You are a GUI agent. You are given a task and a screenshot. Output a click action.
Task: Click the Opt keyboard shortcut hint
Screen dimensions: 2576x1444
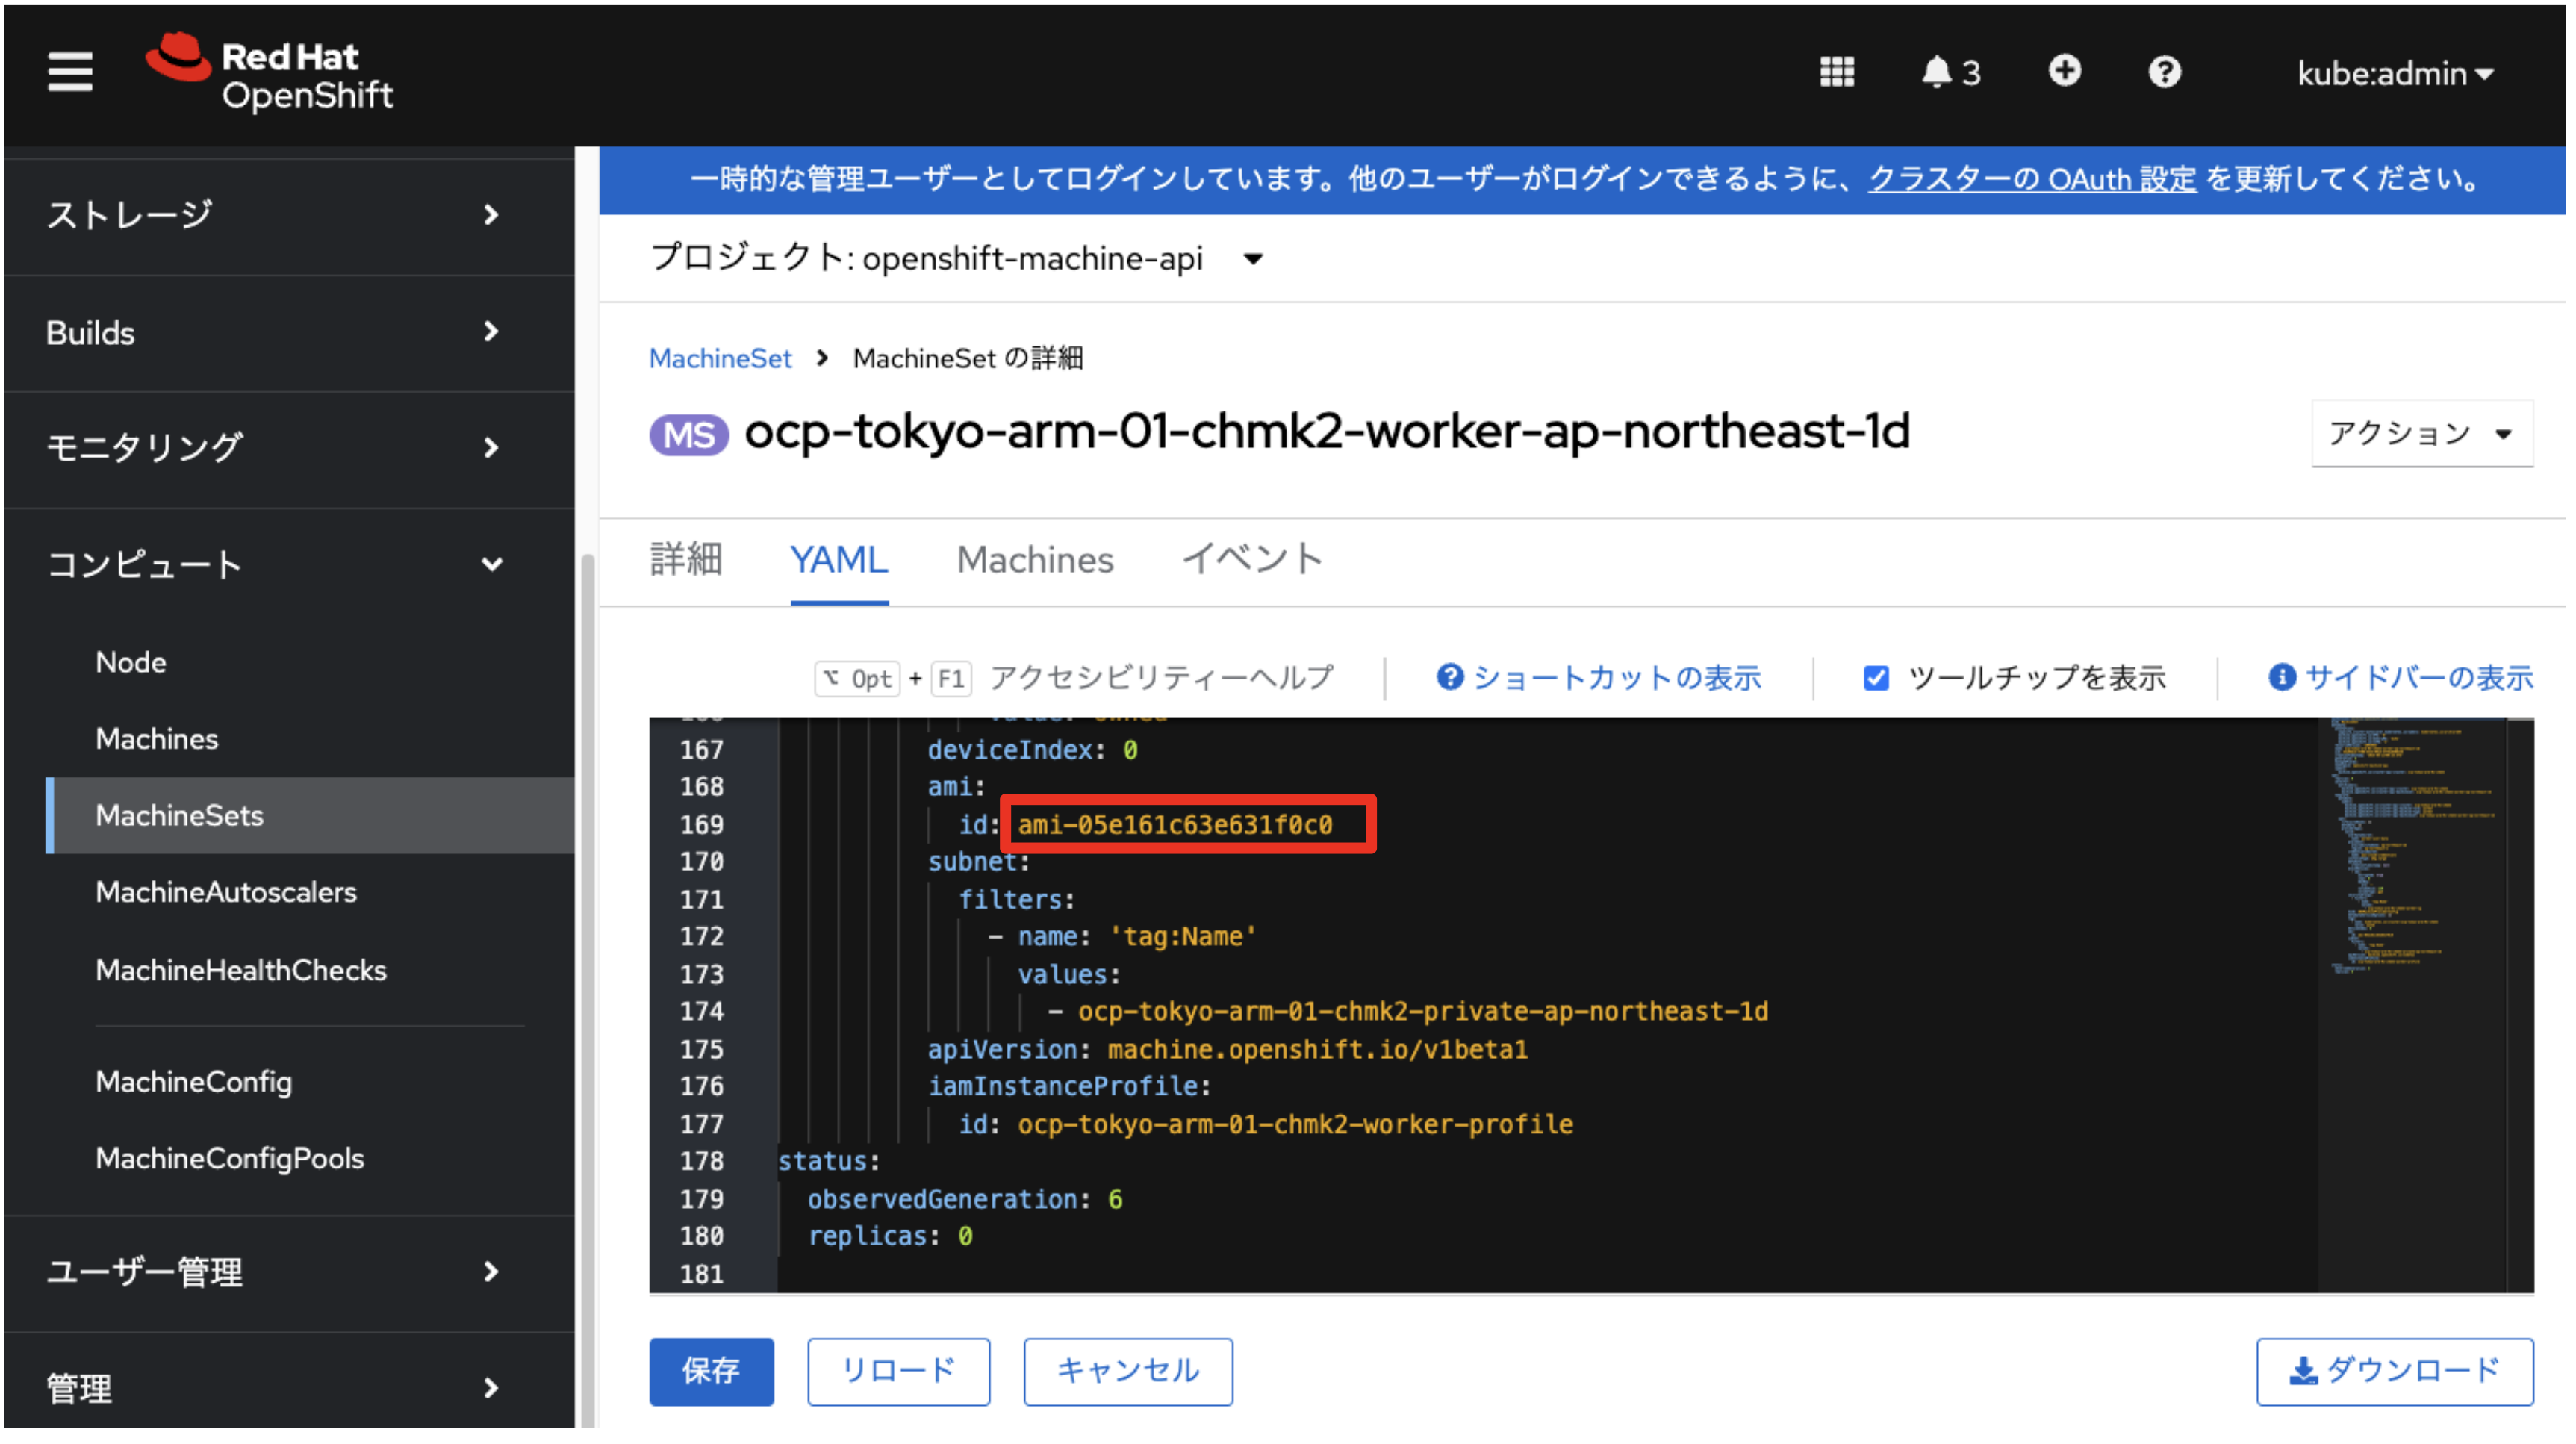pos(857,679)
